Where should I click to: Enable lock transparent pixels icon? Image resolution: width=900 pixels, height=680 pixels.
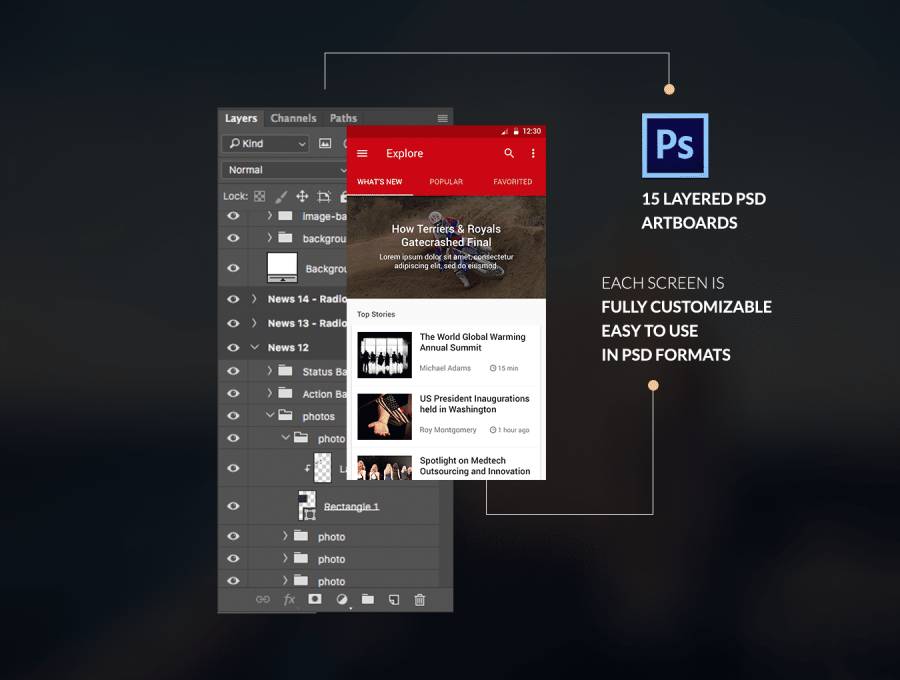point(259,196)
